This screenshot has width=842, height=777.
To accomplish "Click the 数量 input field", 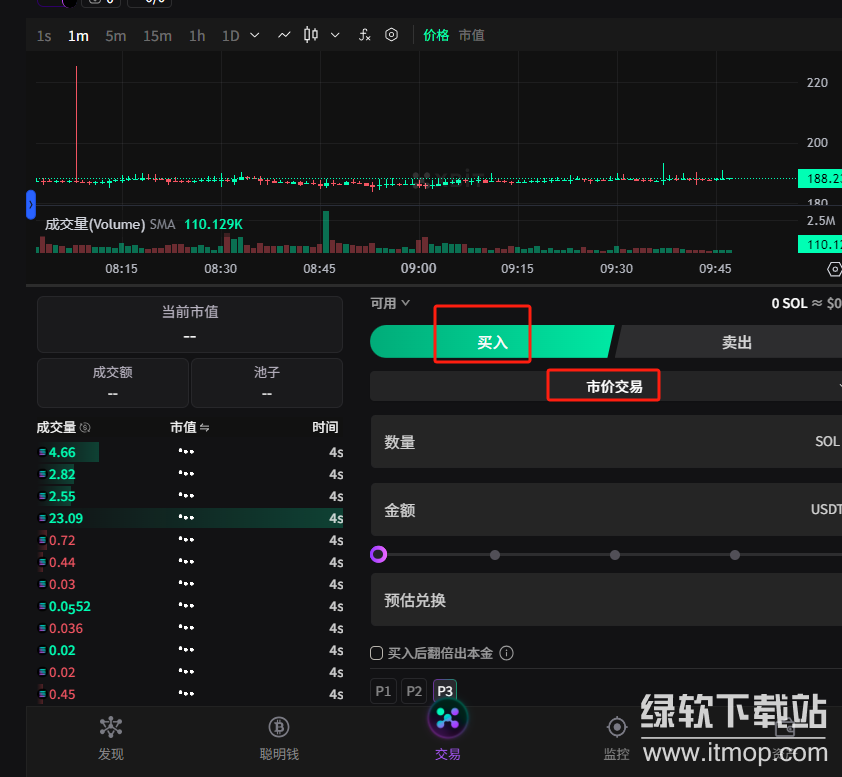I will coord(600,442).
